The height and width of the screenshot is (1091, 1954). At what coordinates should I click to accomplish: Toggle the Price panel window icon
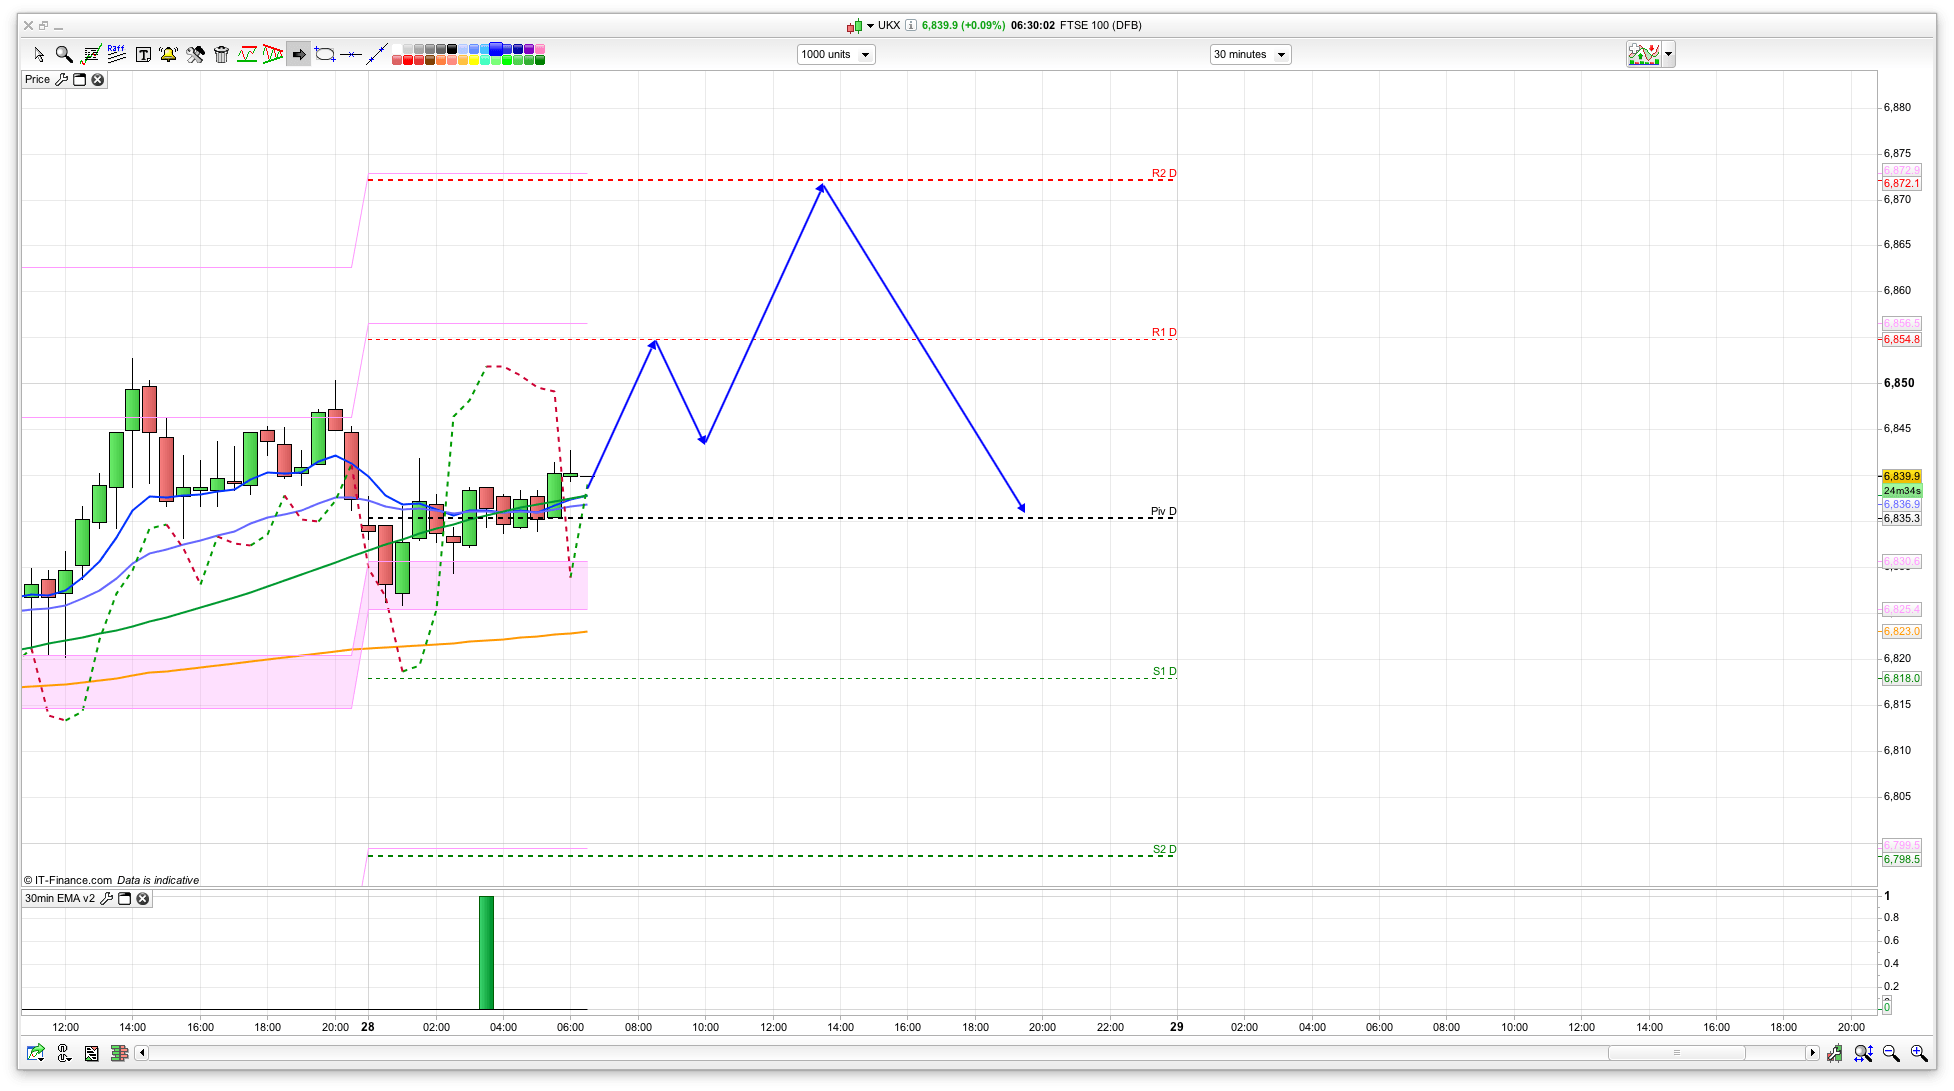(80, 79)
